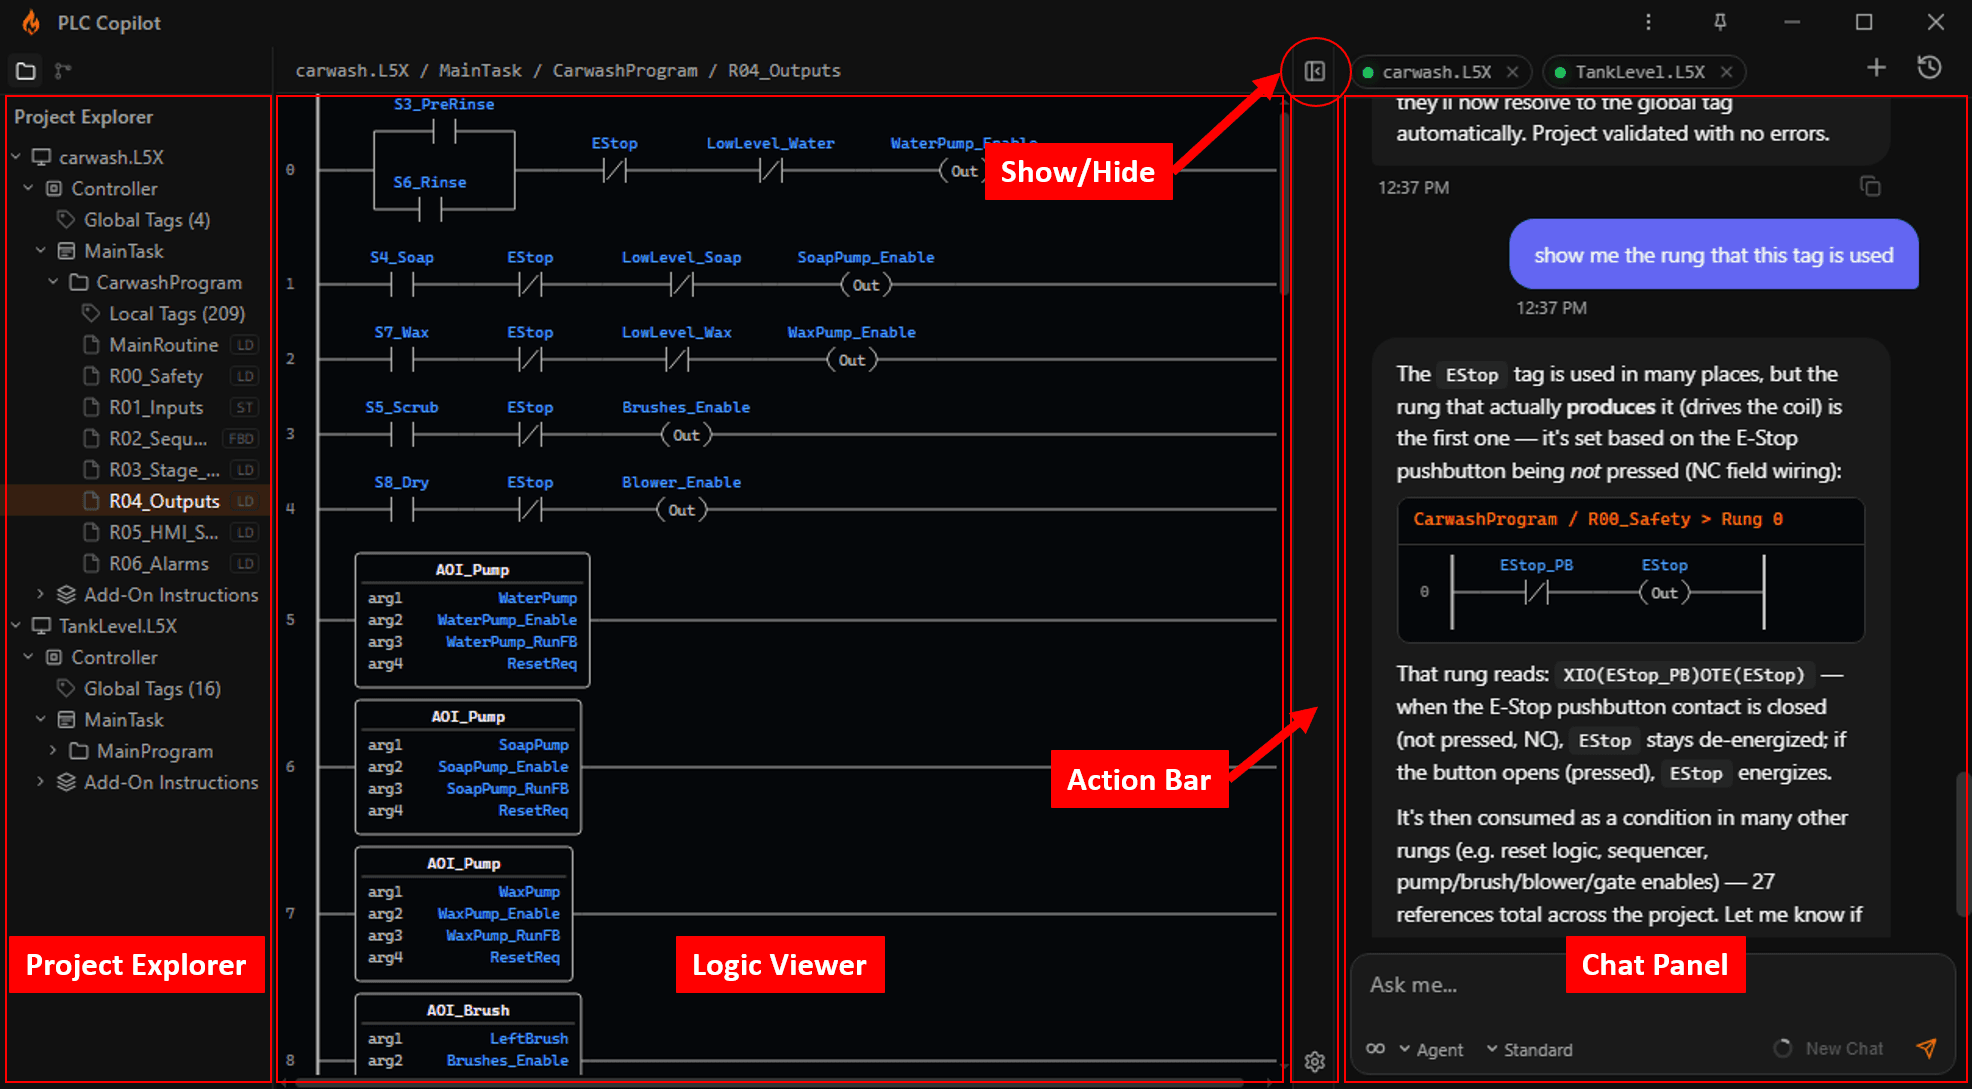Select the Global Tags (4) tag icon
This screenshot has height=1089, width=1972.
click(x=66, y=219)
